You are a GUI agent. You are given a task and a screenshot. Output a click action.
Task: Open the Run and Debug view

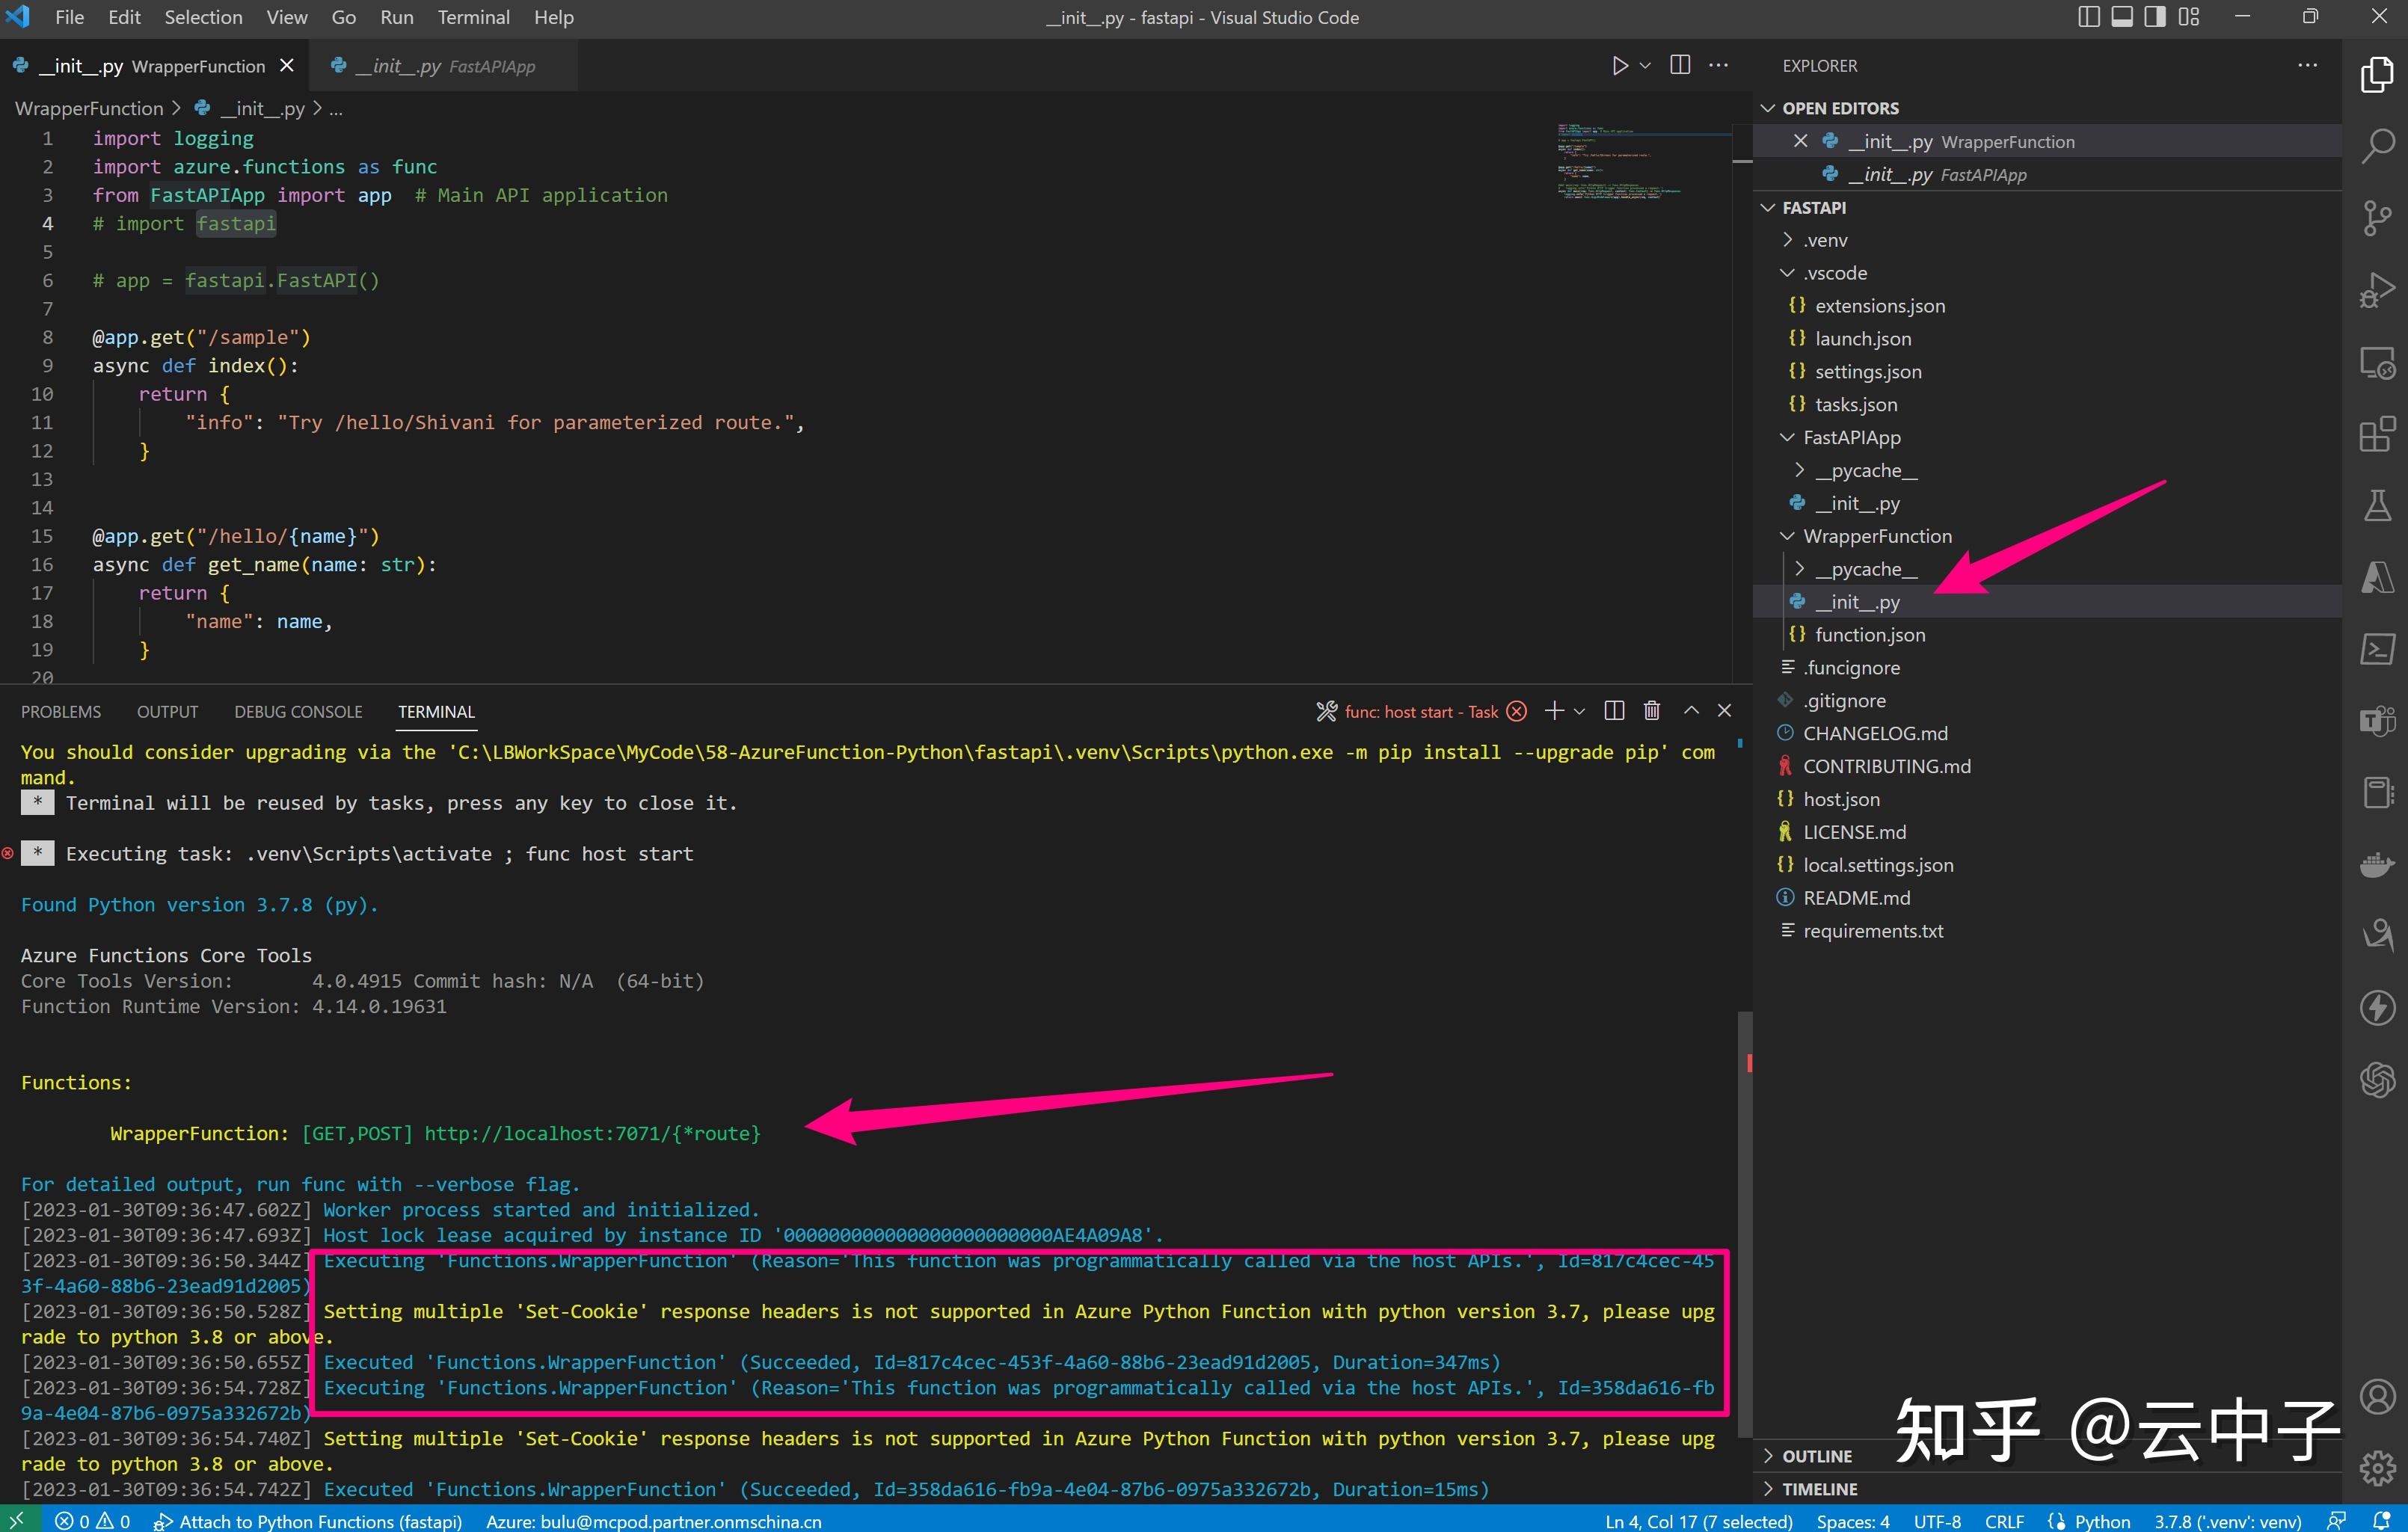pyautogui.click(x=2378, y=290)
